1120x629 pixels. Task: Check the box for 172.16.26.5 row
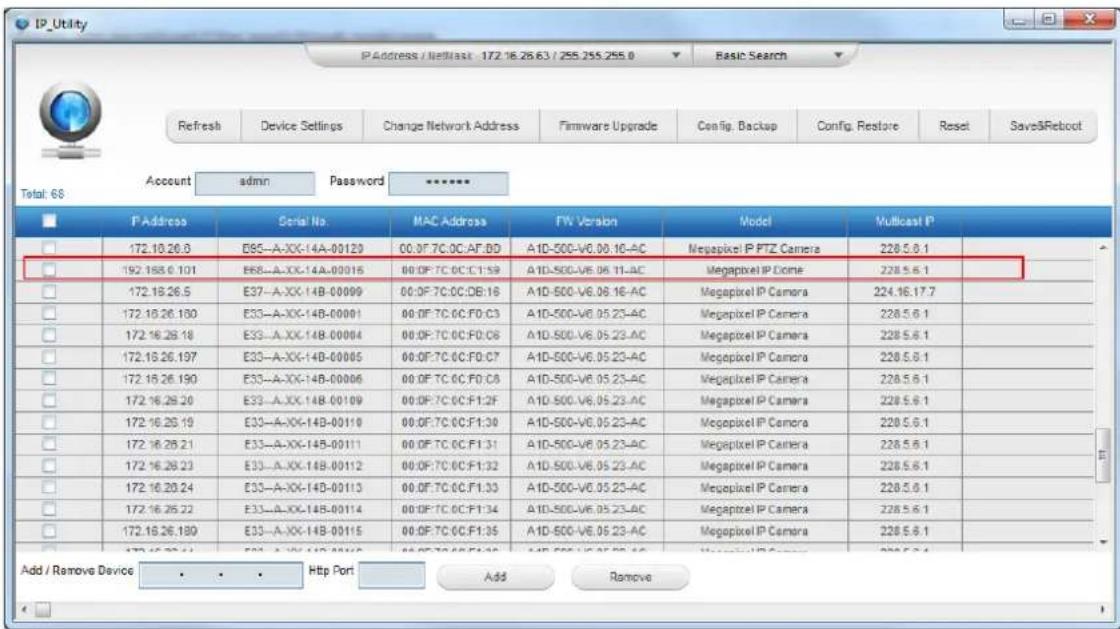[49, 292]
